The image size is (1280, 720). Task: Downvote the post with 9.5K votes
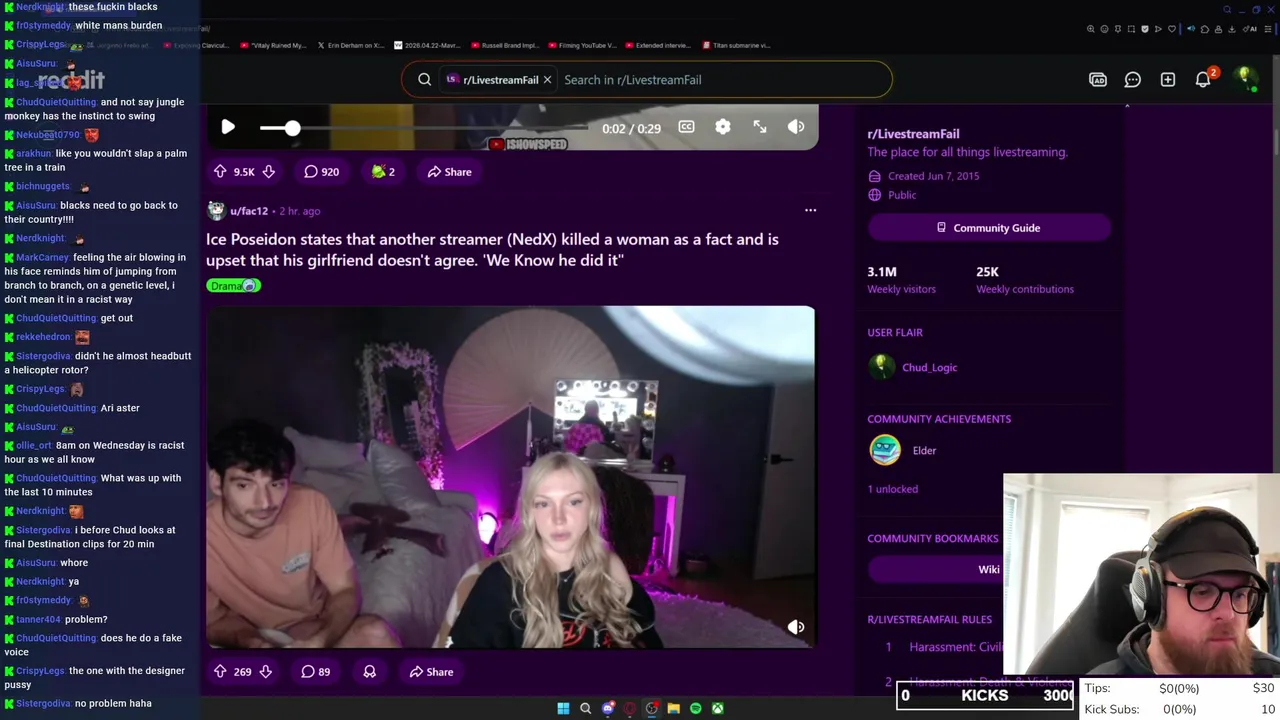pyautogui.click(x=268, y=172)
